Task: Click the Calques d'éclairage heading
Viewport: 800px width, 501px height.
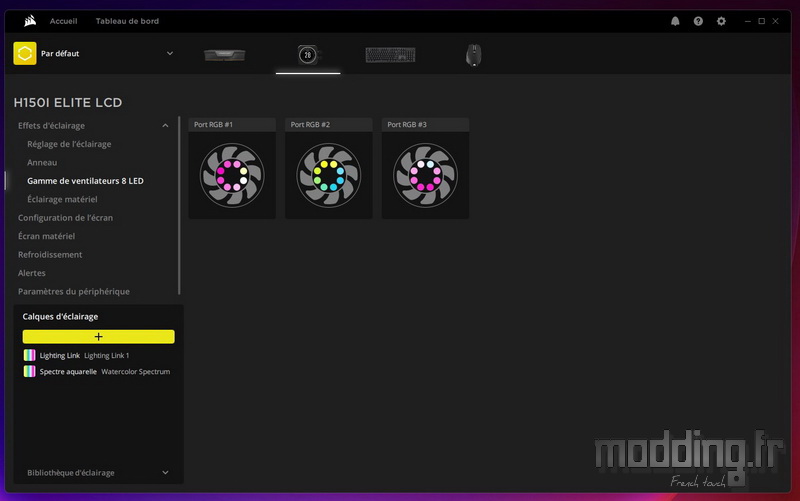Action: [60, 316]
